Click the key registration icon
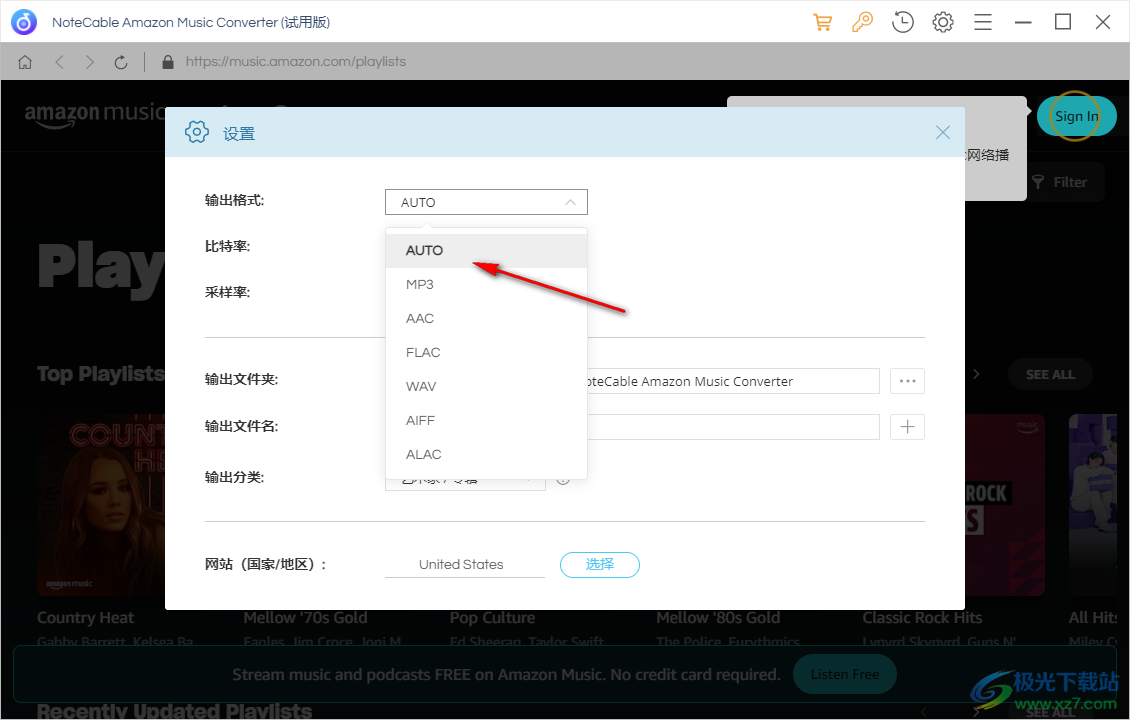The image size is (1130, 720). (862, 22)
